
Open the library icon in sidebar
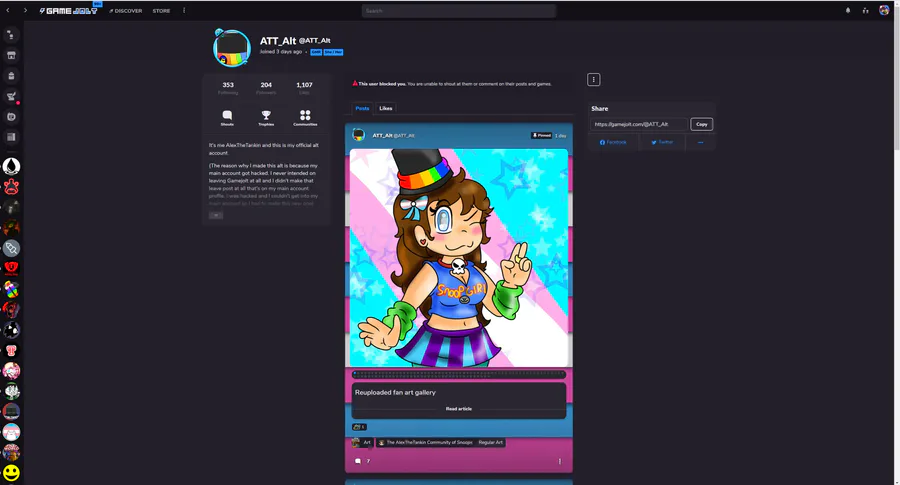coord(11,137)
